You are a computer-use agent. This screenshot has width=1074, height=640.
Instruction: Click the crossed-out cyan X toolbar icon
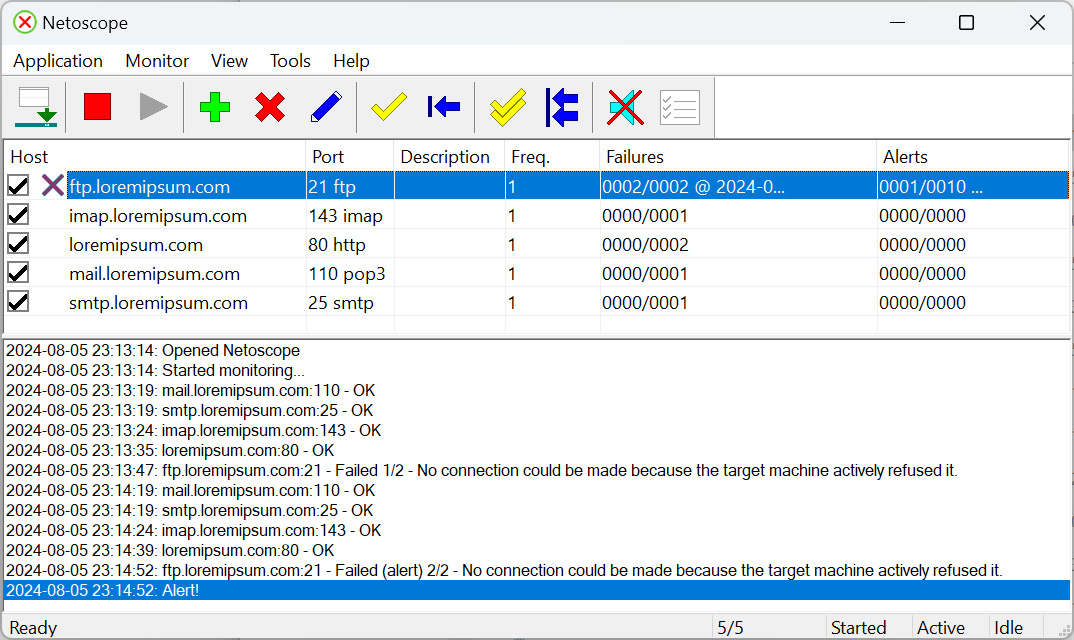coord(625,108)
